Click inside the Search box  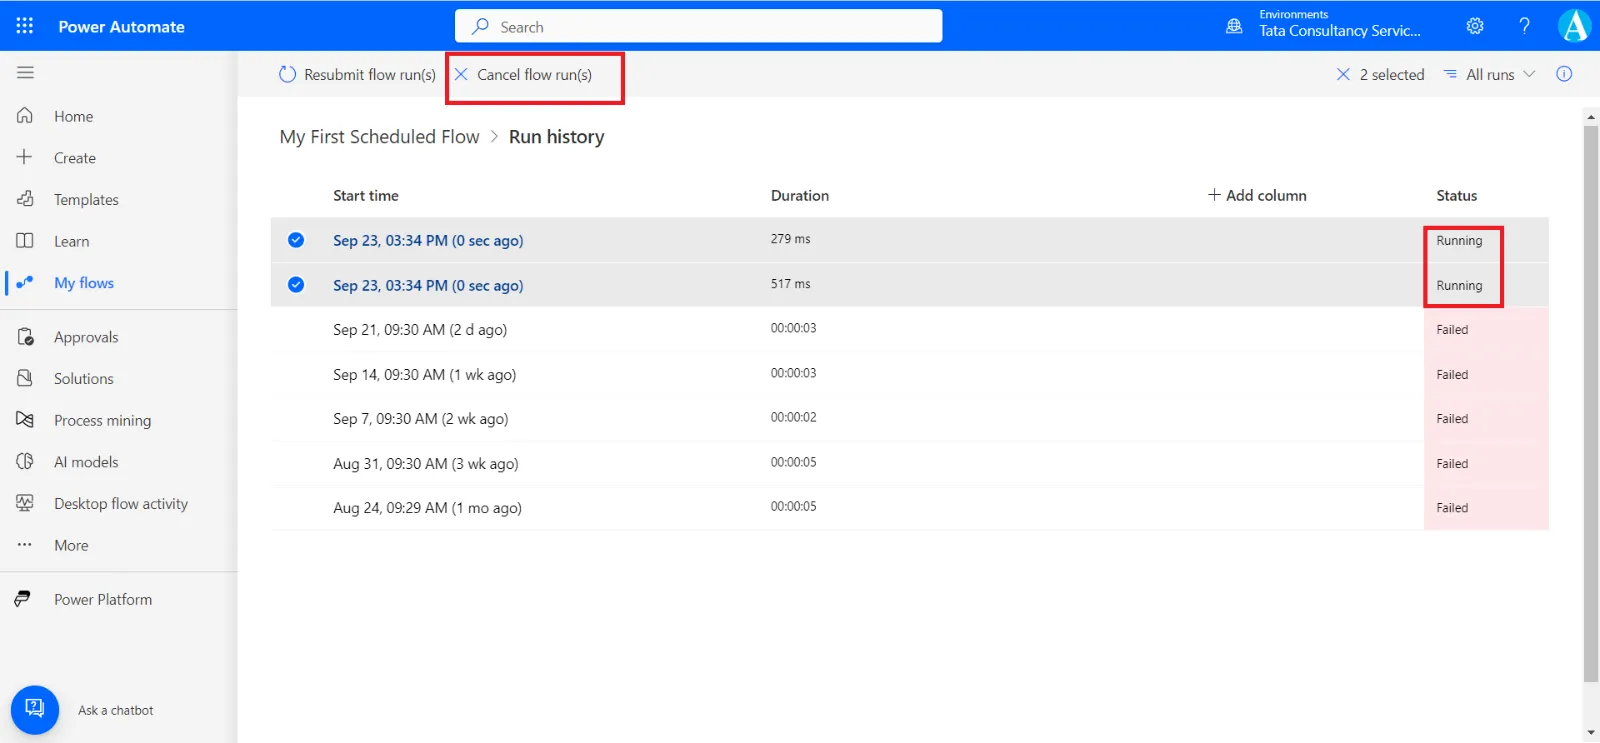(698, 26)
